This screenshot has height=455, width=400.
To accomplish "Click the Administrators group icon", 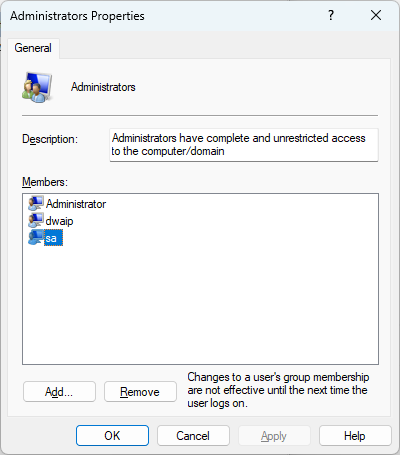I will click(37, 87).
